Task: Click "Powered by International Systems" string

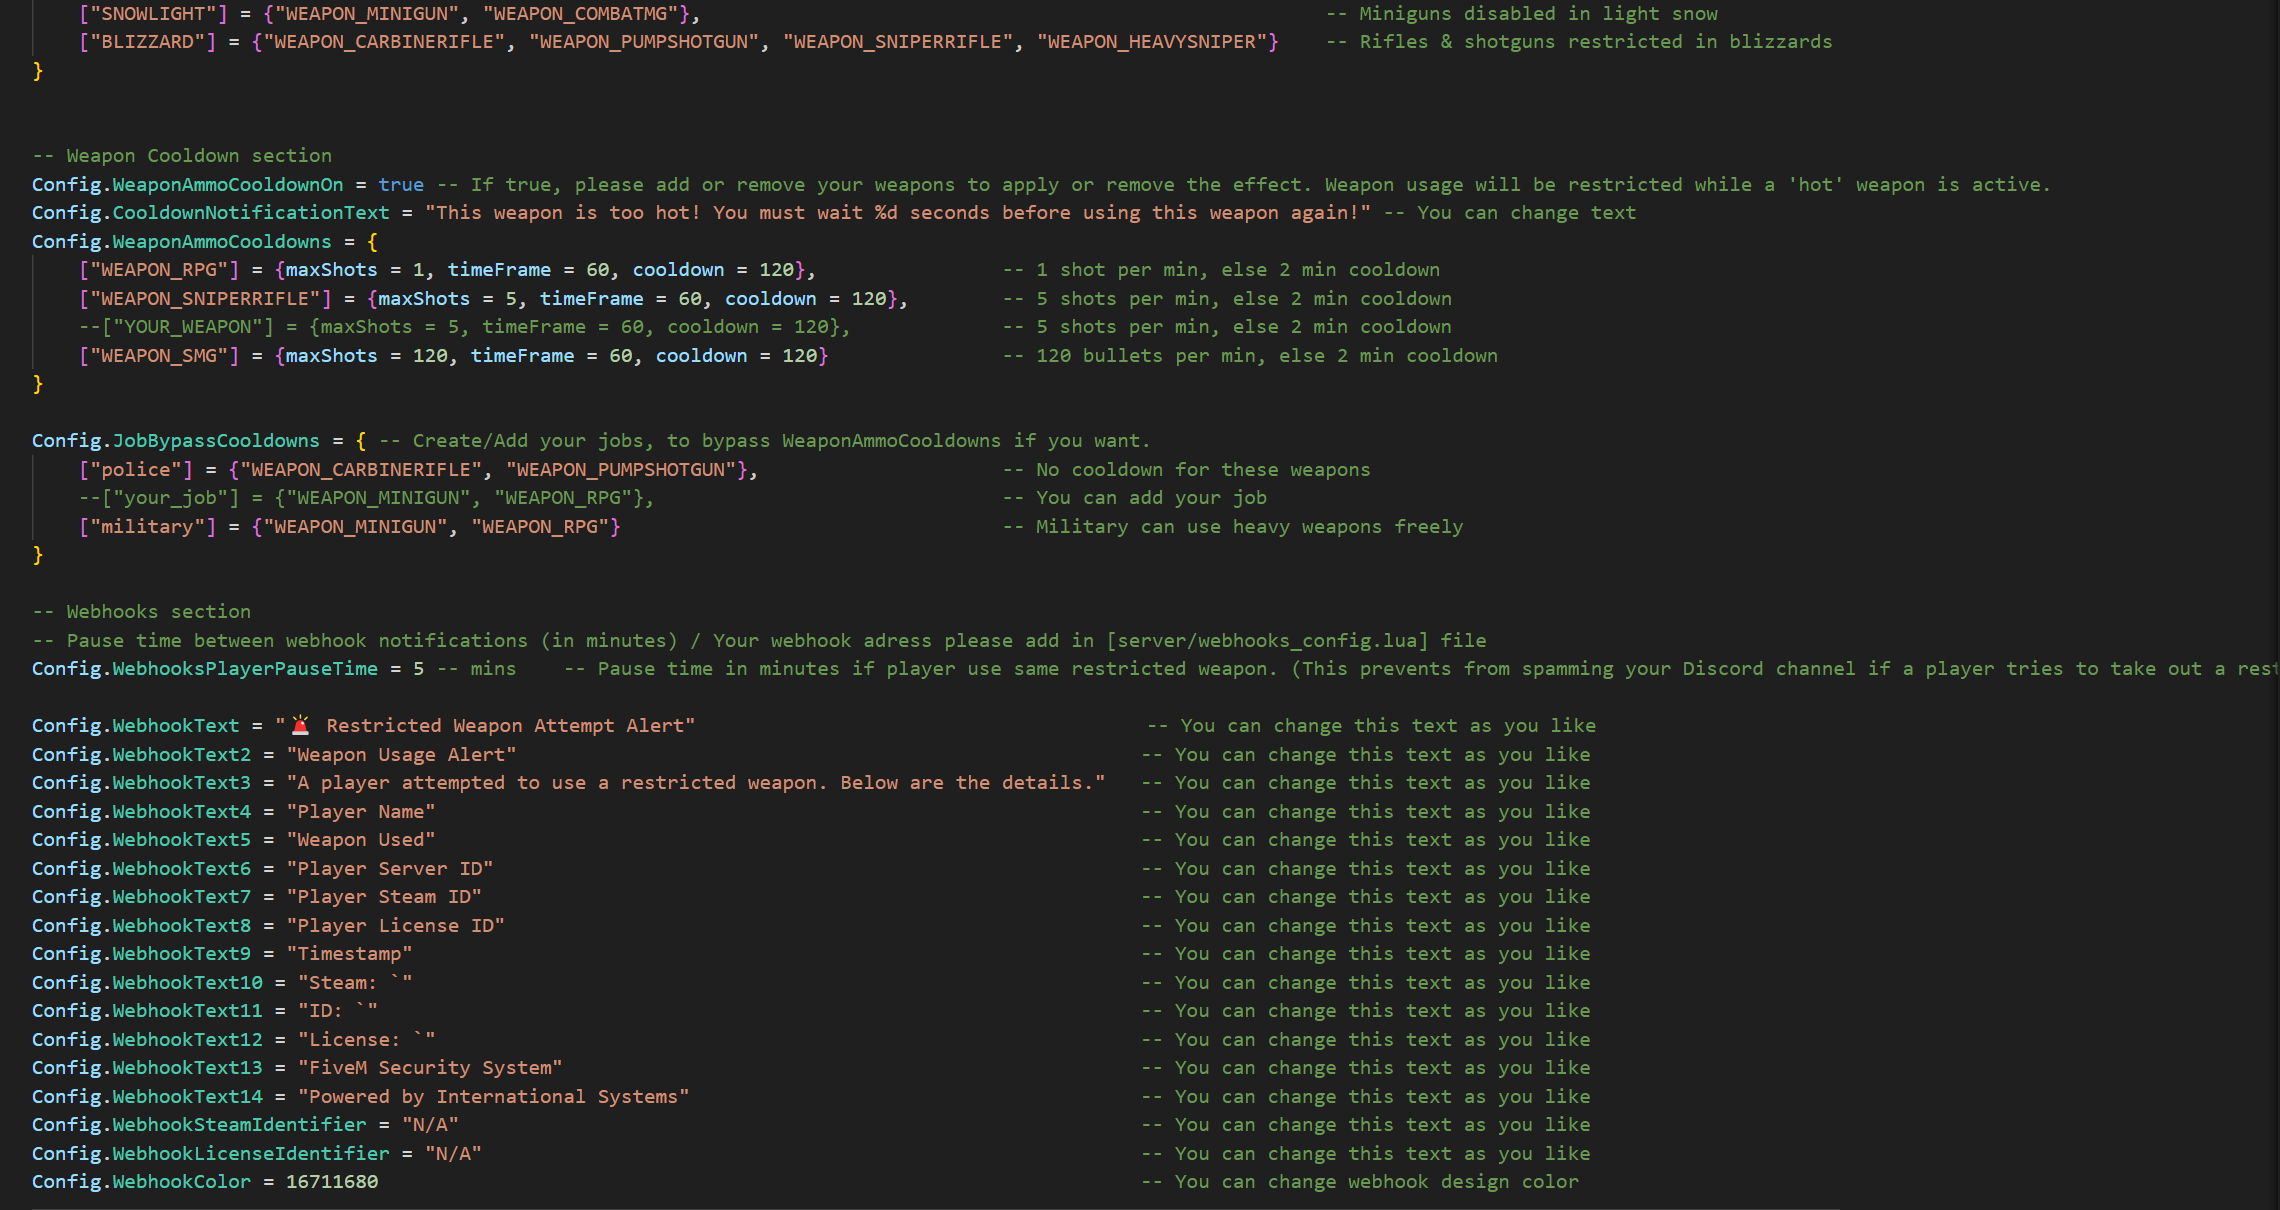Action: [493, 1097]
